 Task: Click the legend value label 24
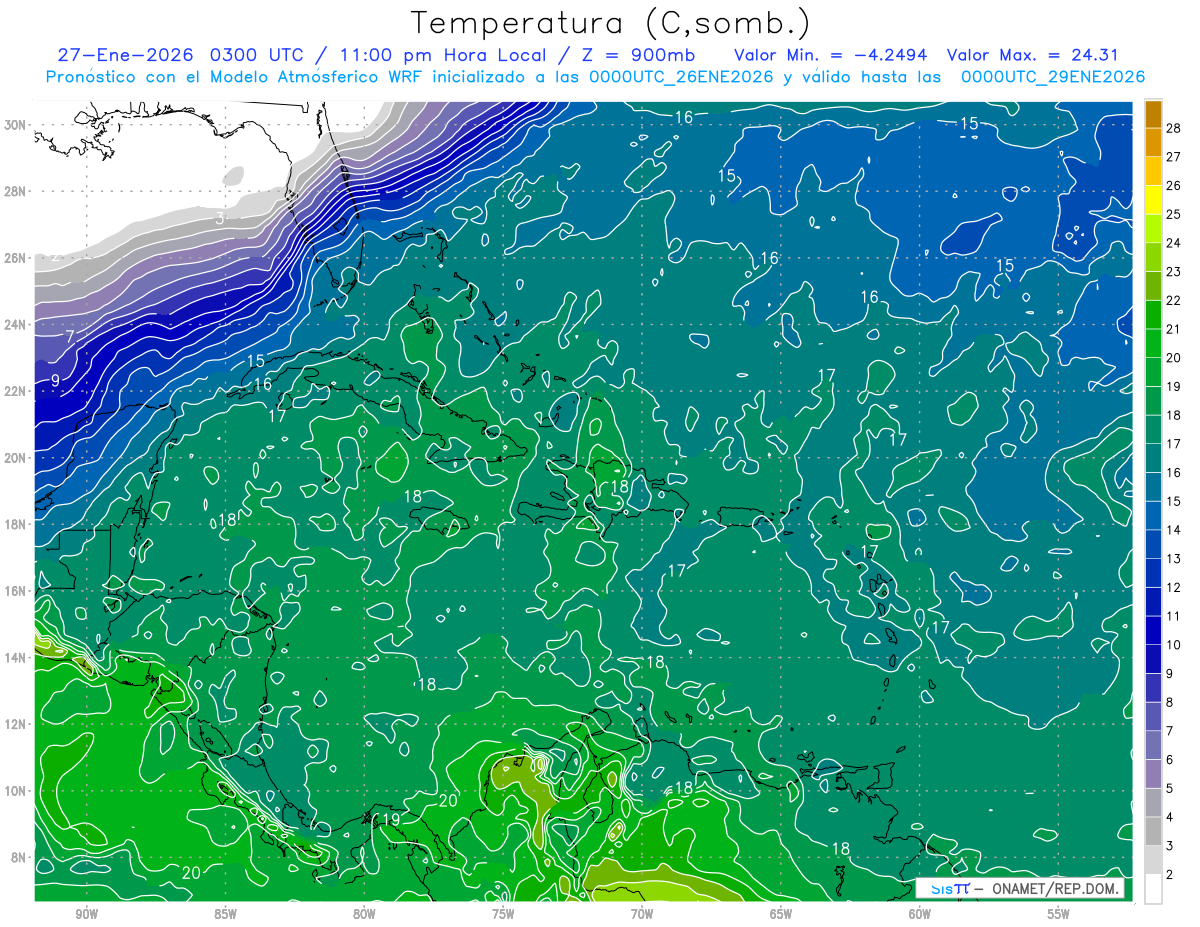tap(1174, 243)
